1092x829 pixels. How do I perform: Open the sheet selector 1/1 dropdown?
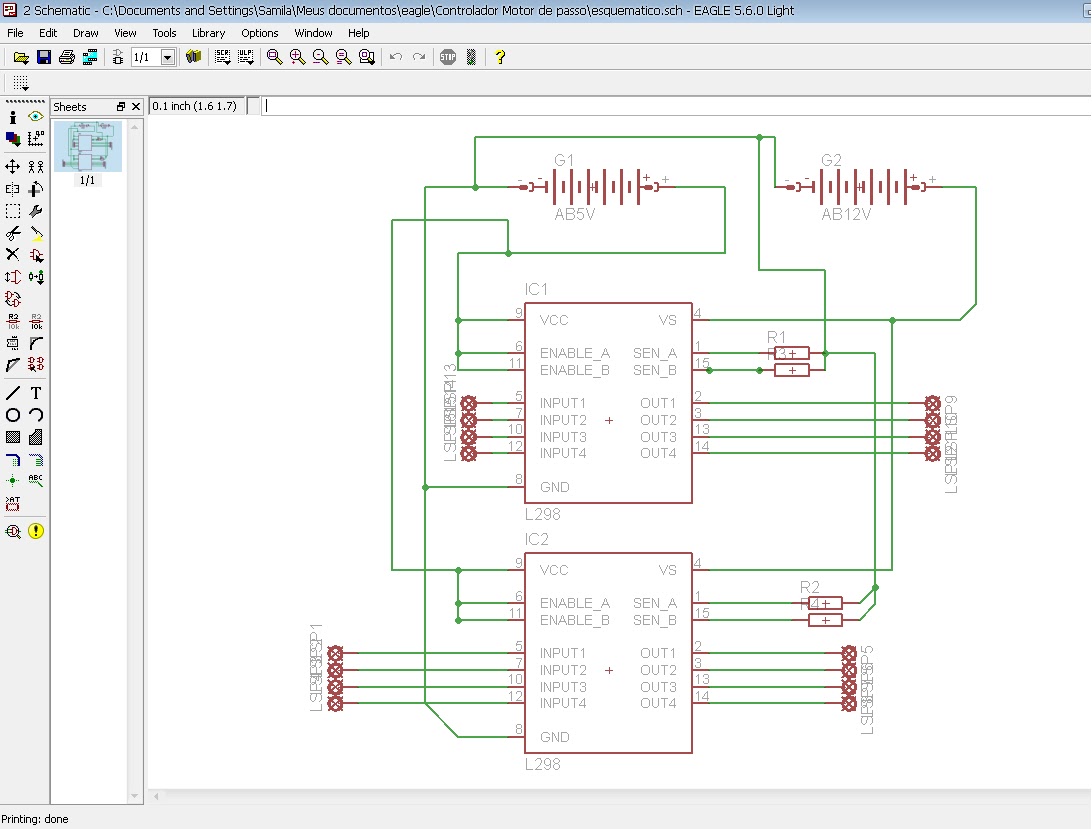(167, 57)
